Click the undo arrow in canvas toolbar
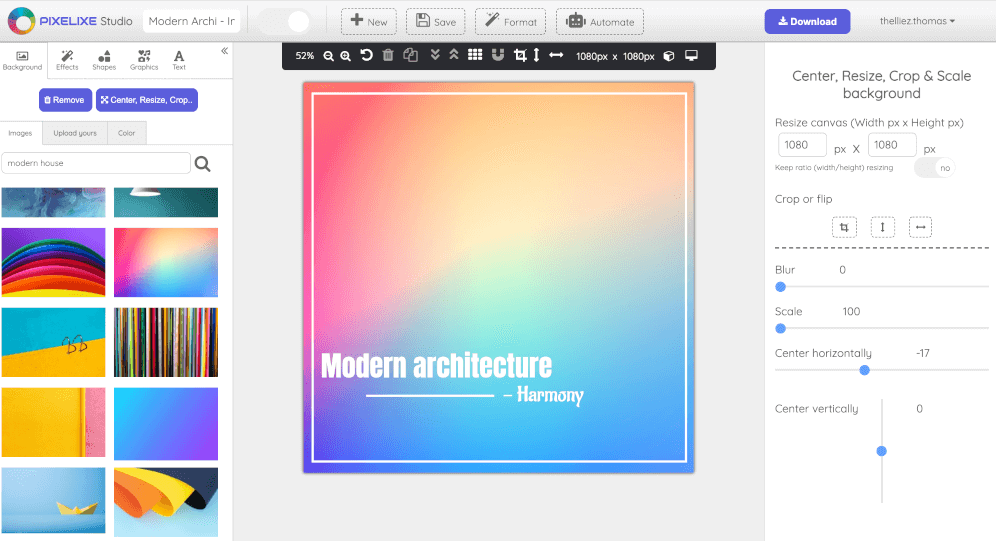Image resolution: width=996 pixels, height=543 pixels. point(367,56)
